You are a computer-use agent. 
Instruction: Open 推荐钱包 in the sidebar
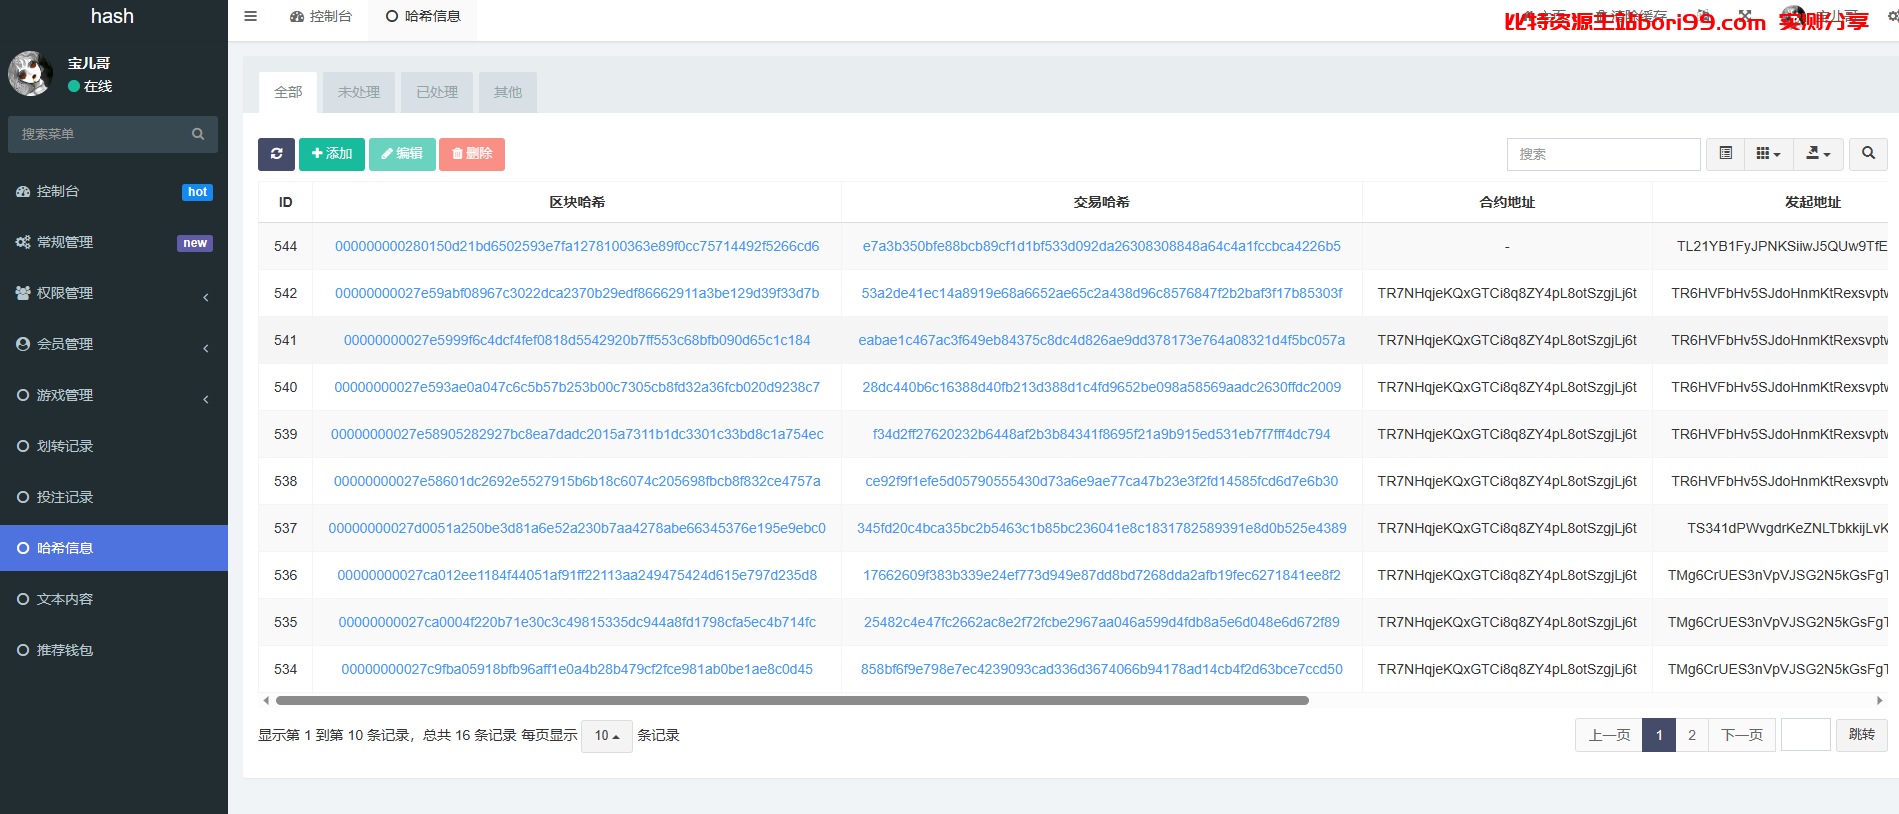click(x=114, y=650)
